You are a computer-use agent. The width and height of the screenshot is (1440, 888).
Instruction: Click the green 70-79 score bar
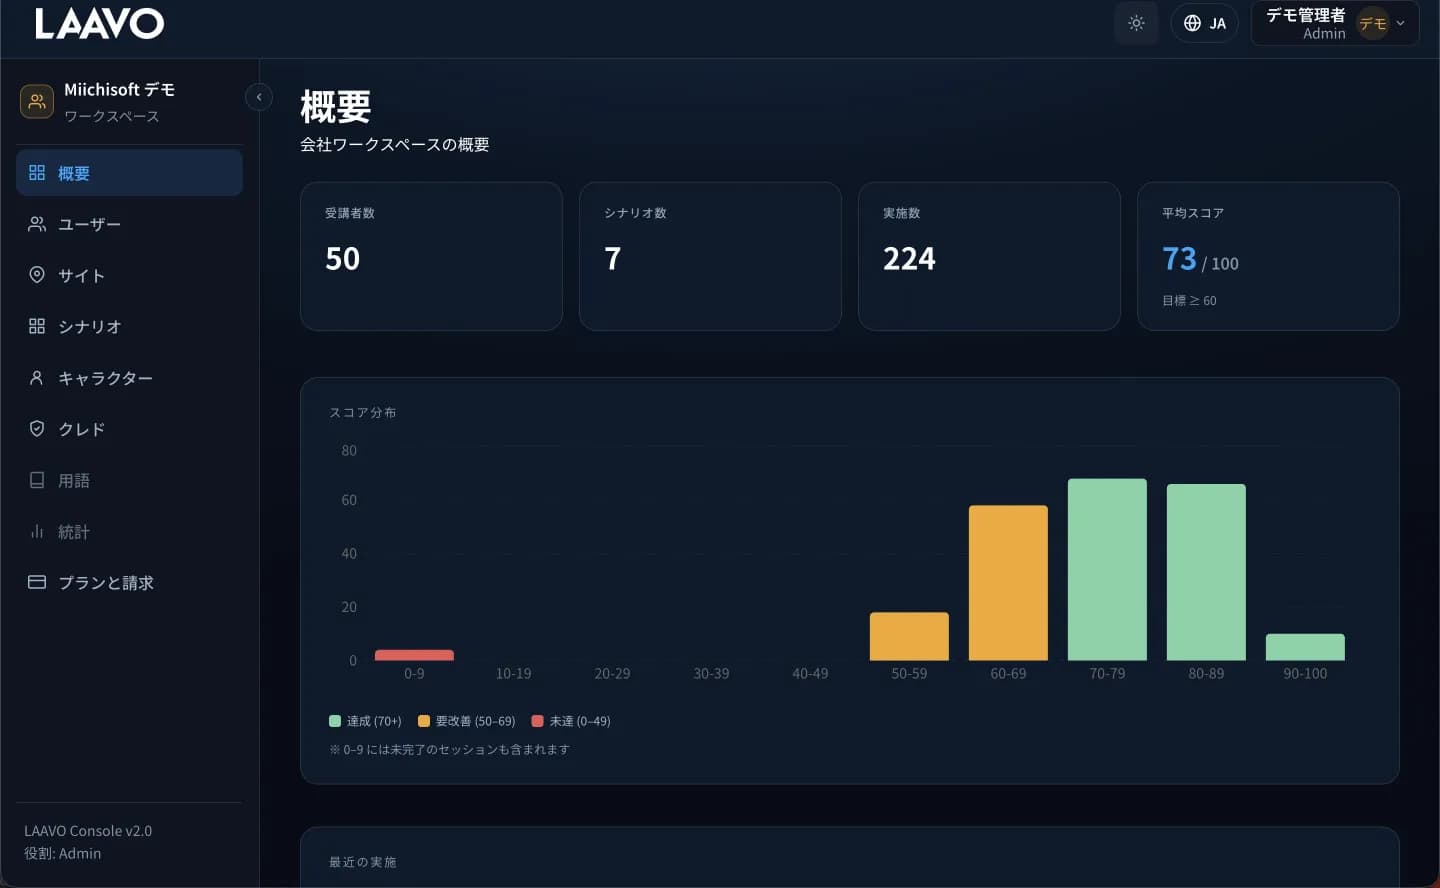tap(1107, 570)
